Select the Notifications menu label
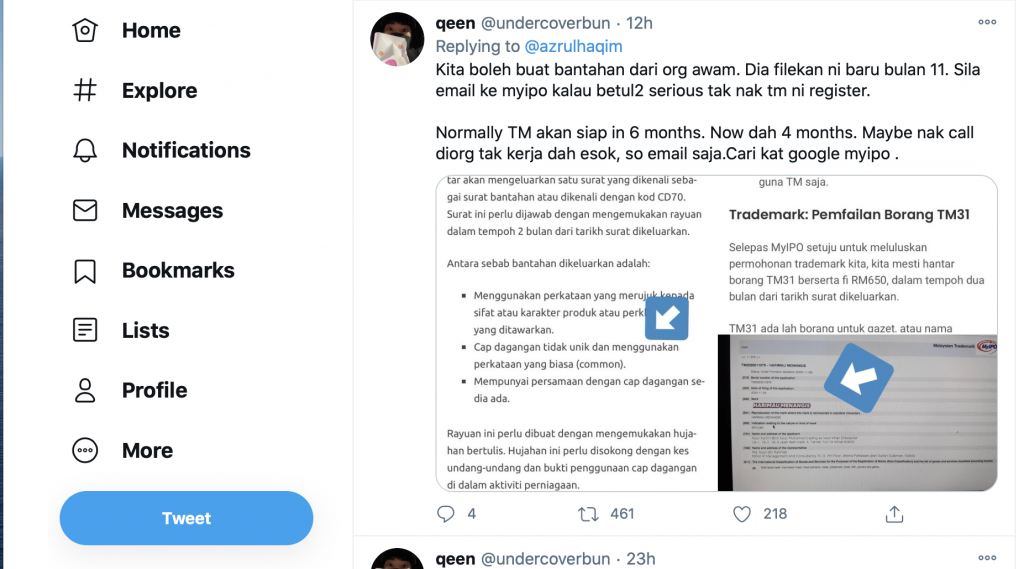1024x569 pixels. [186, 150]
